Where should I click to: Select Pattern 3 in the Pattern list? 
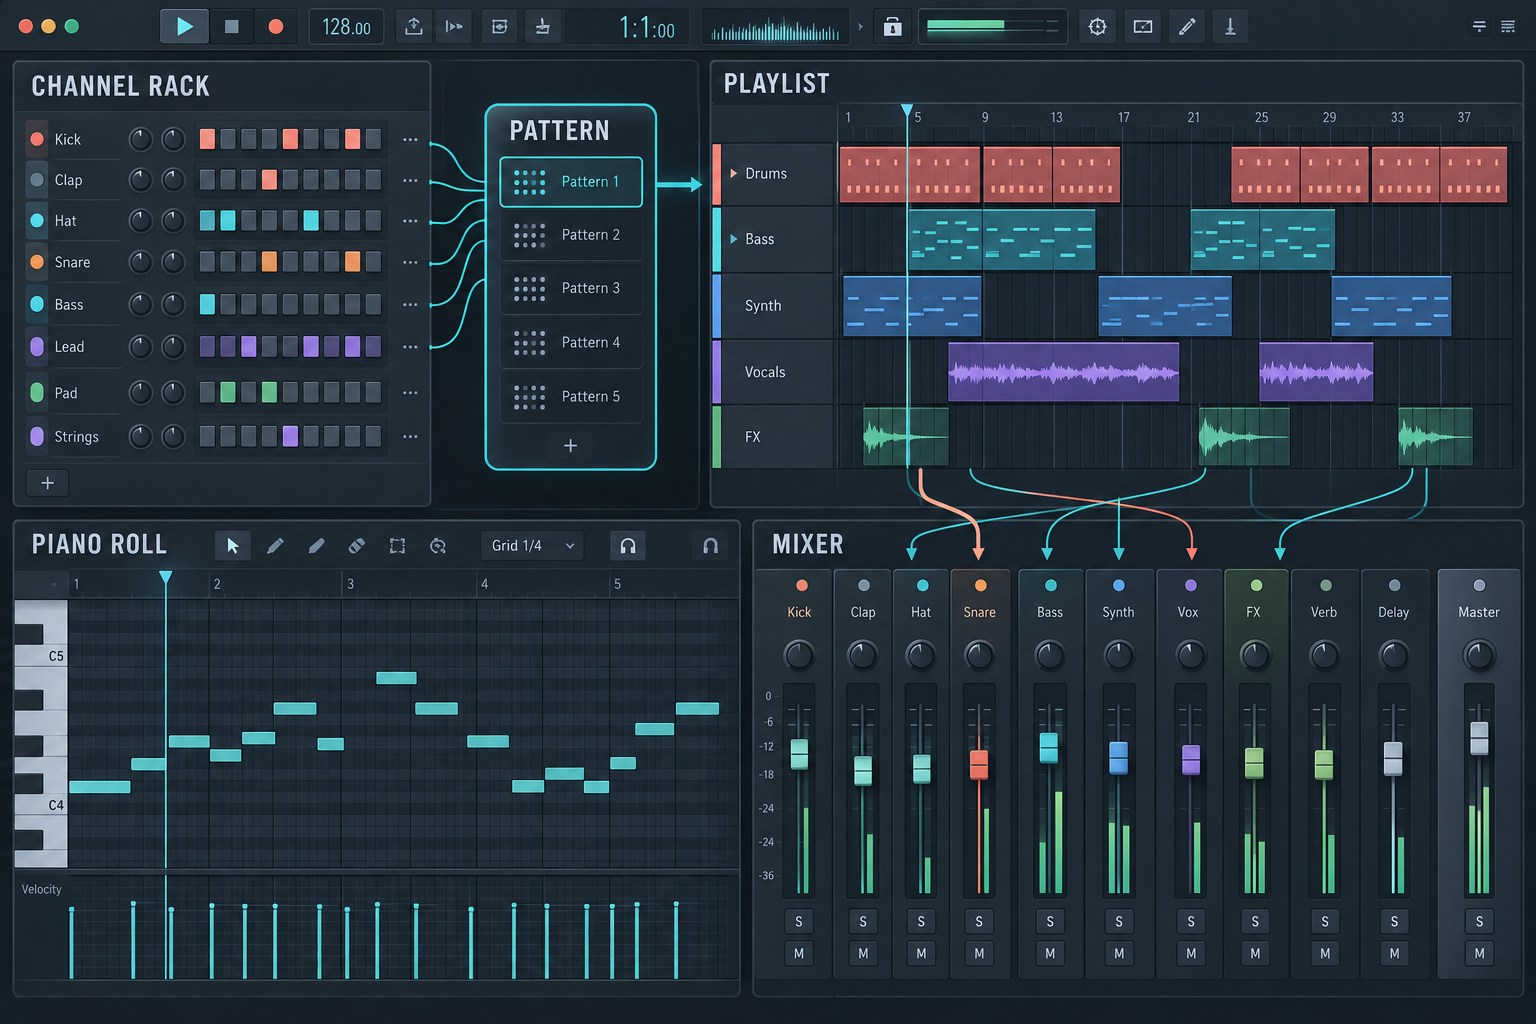tap(571, 288)
